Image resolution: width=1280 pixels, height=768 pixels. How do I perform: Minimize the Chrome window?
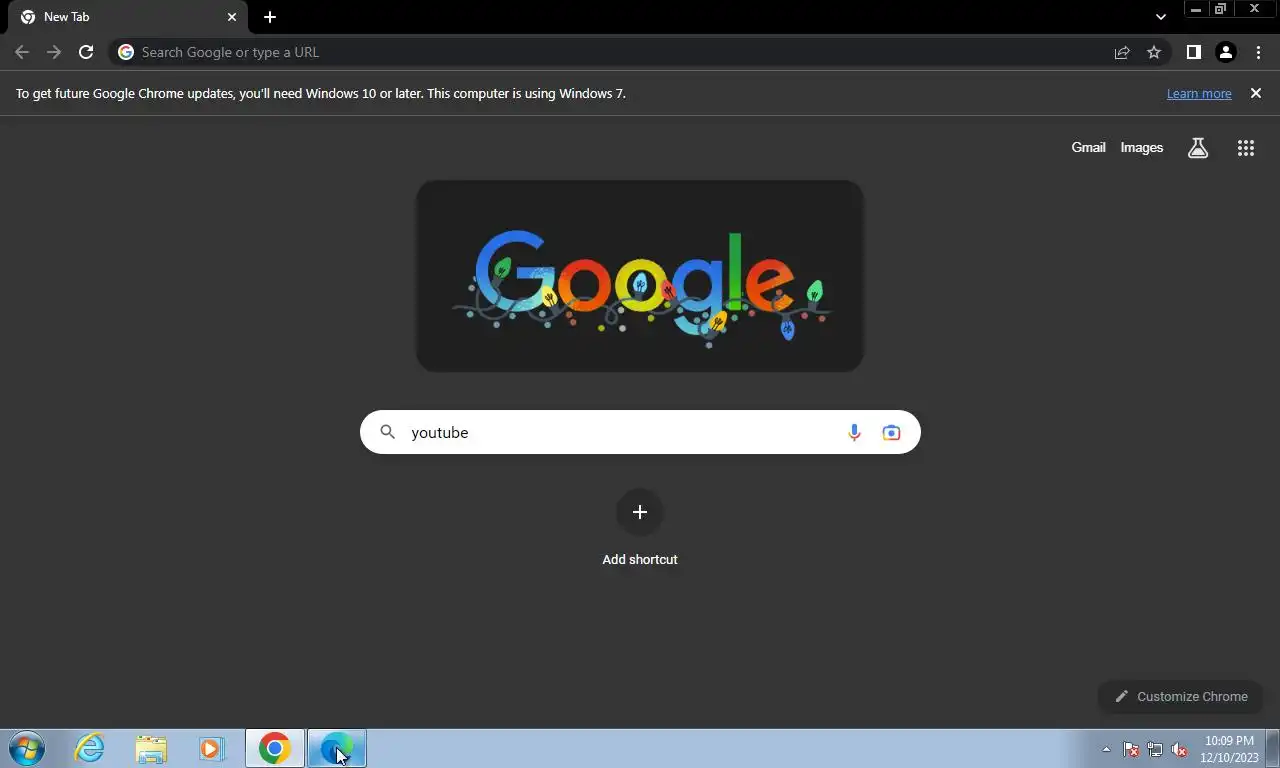click(x=1195, y=9)
